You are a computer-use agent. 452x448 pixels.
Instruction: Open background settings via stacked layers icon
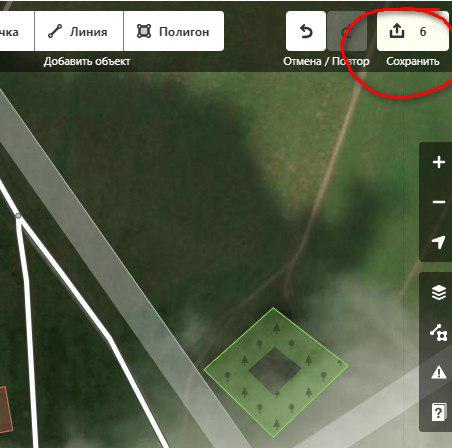[x=439, y=293]
